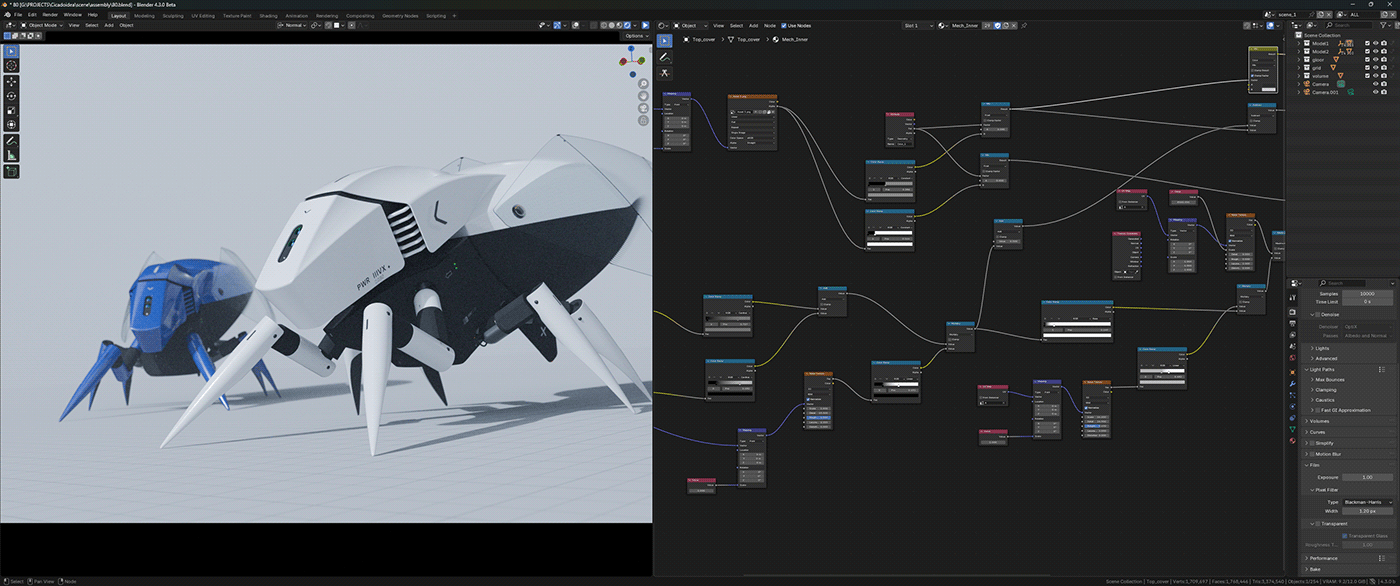The image size is (1400, 586).
Task: Toggle the Use Nodes checkbox
Action: click(x=784, y=25)
